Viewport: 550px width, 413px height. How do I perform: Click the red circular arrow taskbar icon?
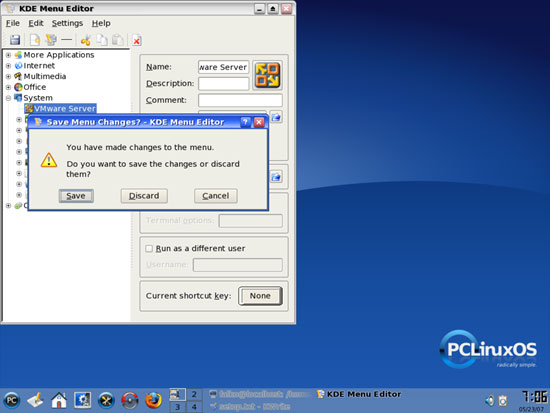tap(130, 400)
